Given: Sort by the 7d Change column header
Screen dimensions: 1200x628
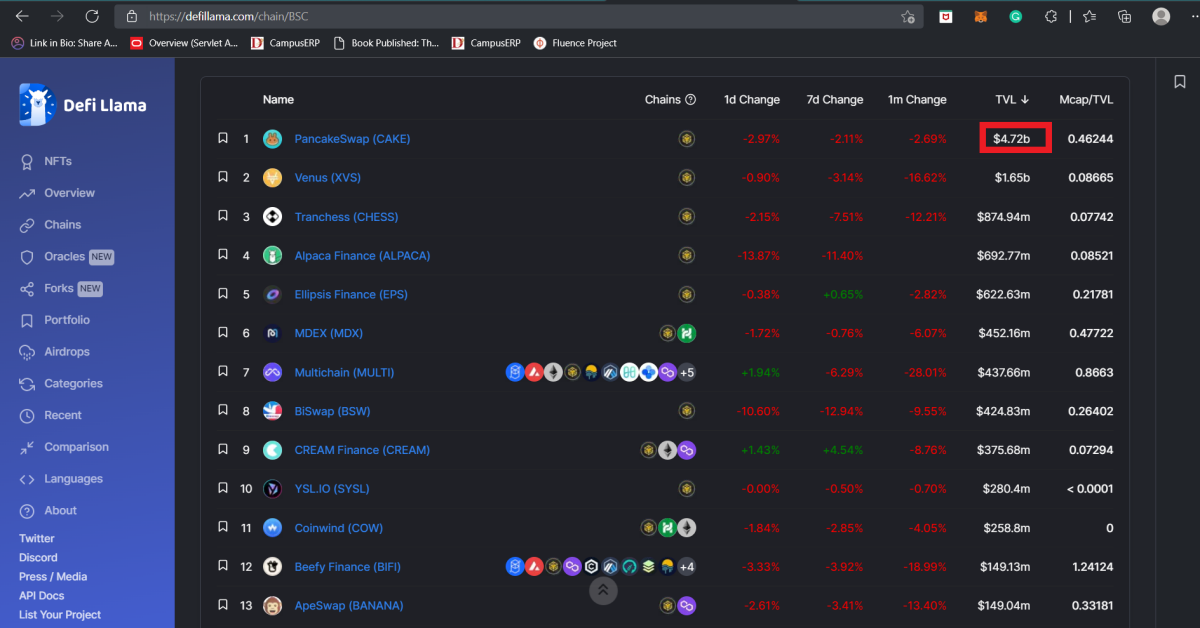Looking at the screenshot, I should point(834,100).
